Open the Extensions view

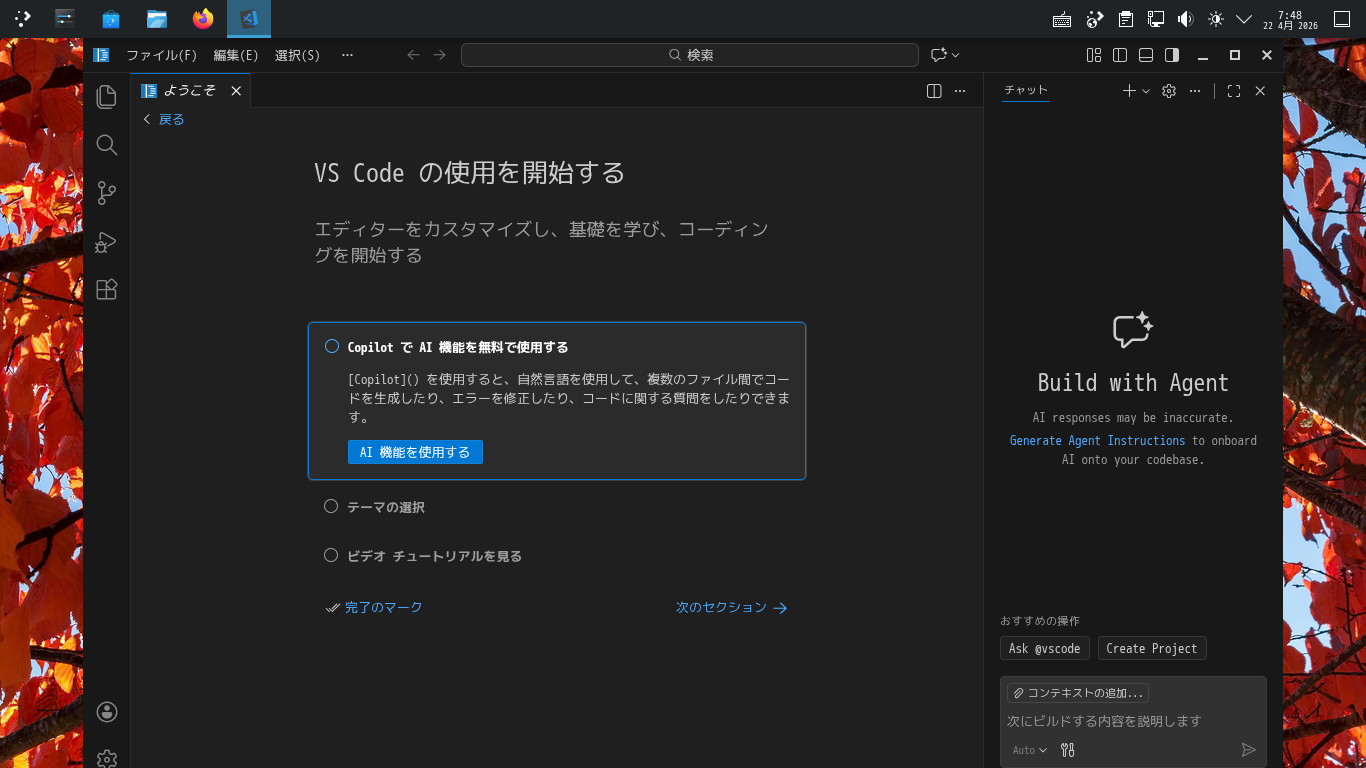pyautogui.click(x=107, y=290)
